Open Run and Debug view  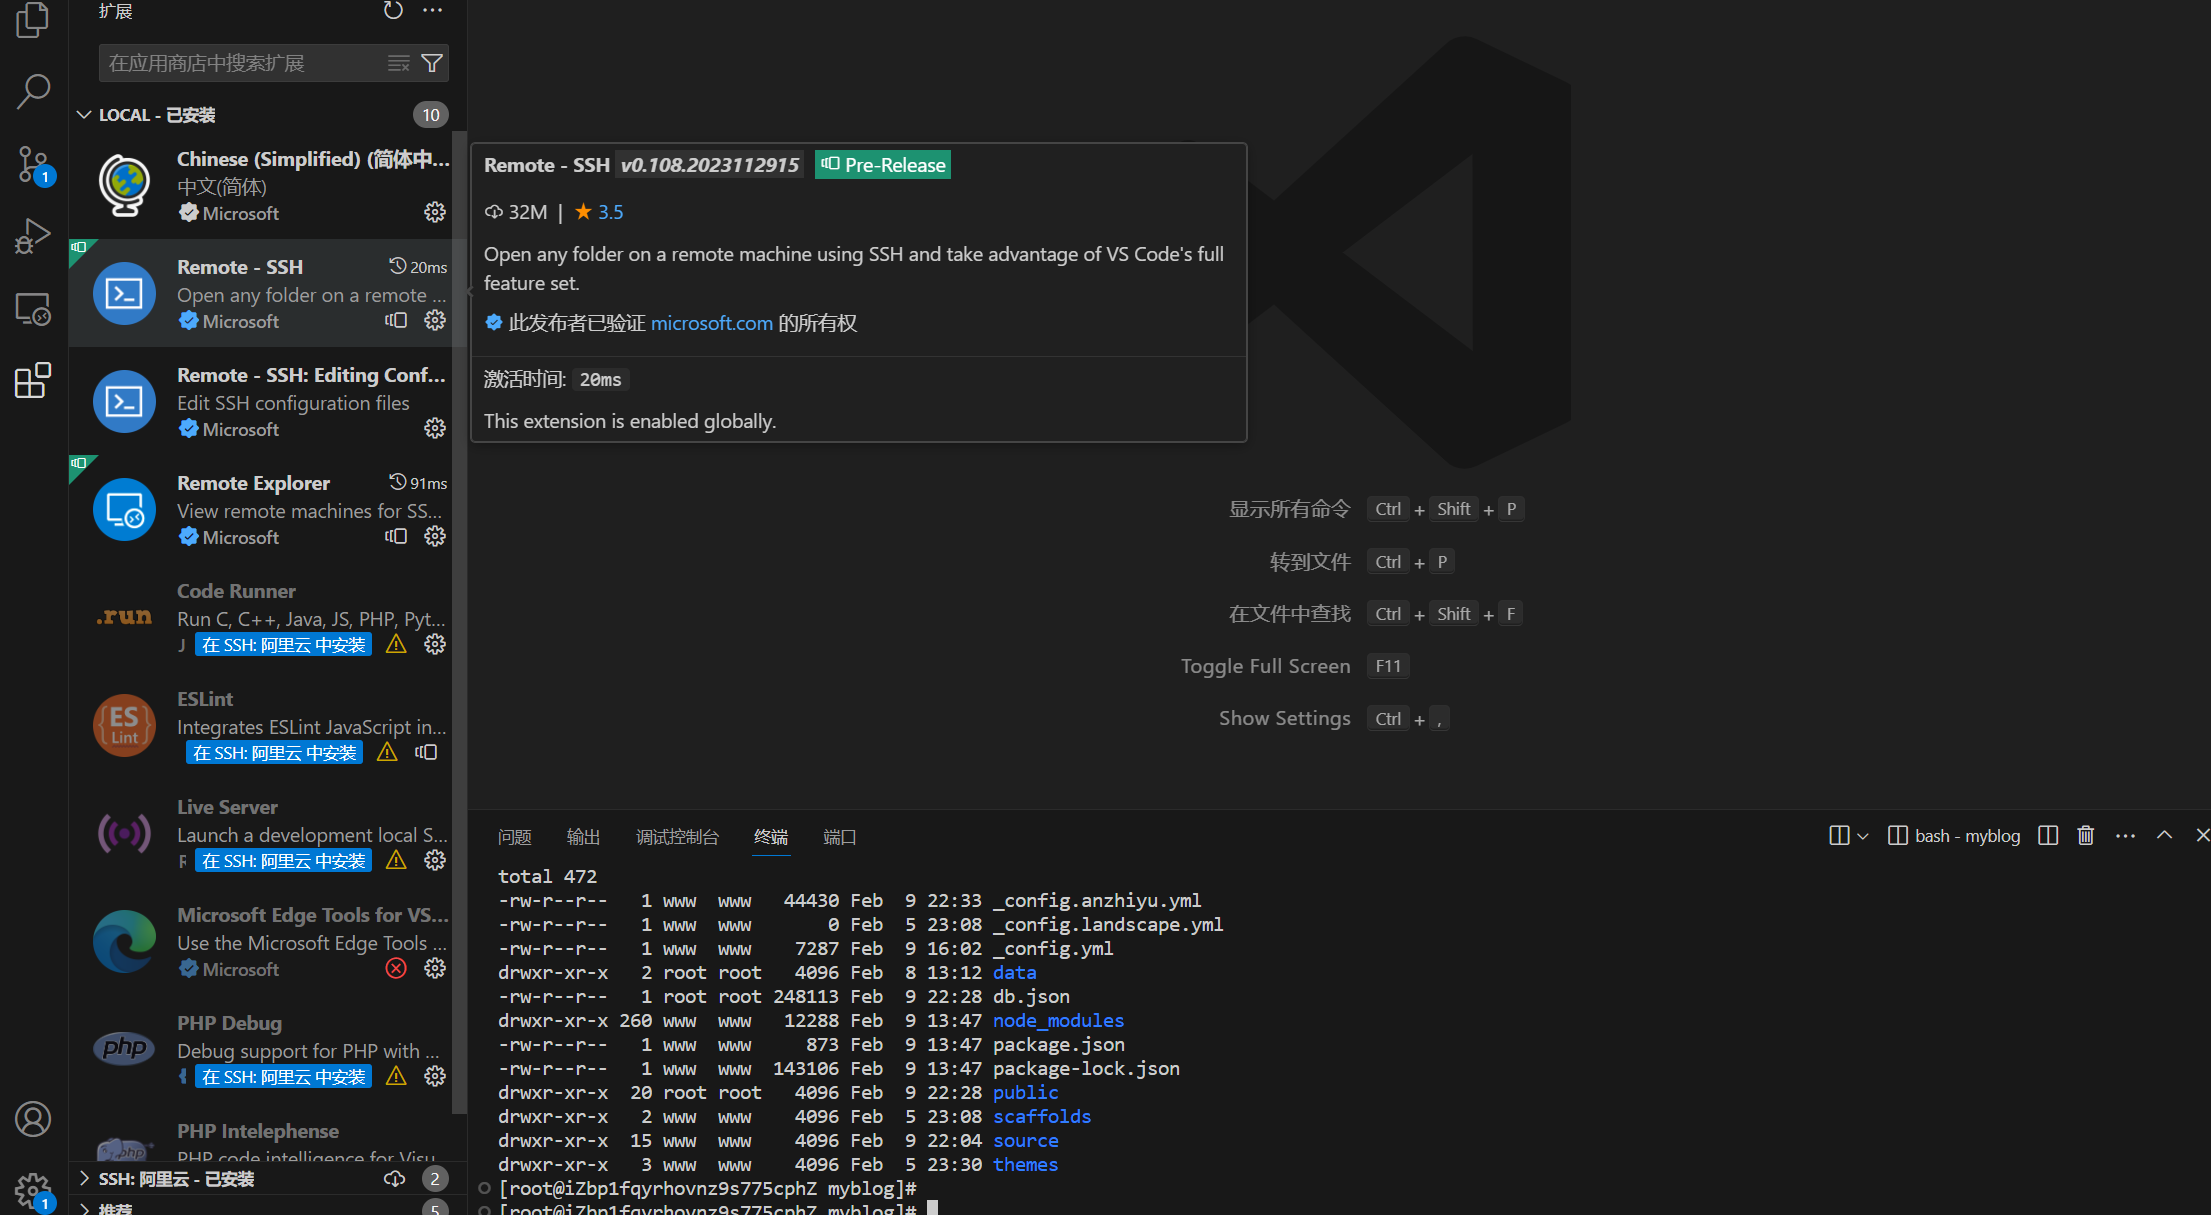[x=33, y=237]
